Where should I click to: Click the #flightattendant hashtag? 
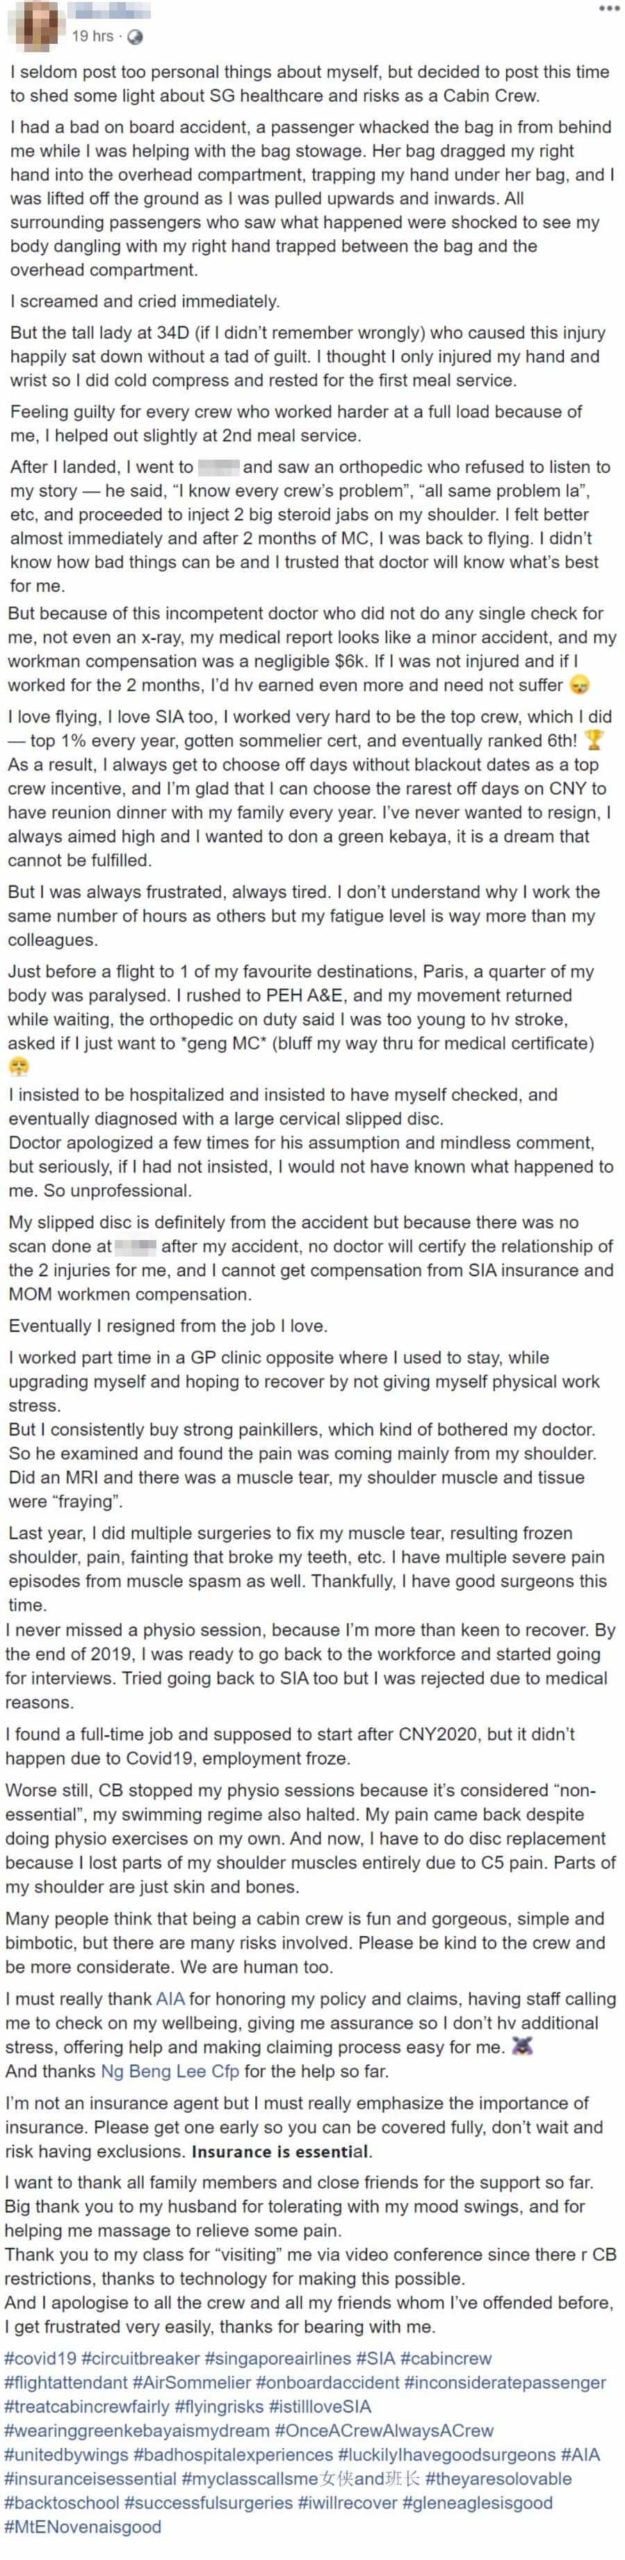[66, 2383]
